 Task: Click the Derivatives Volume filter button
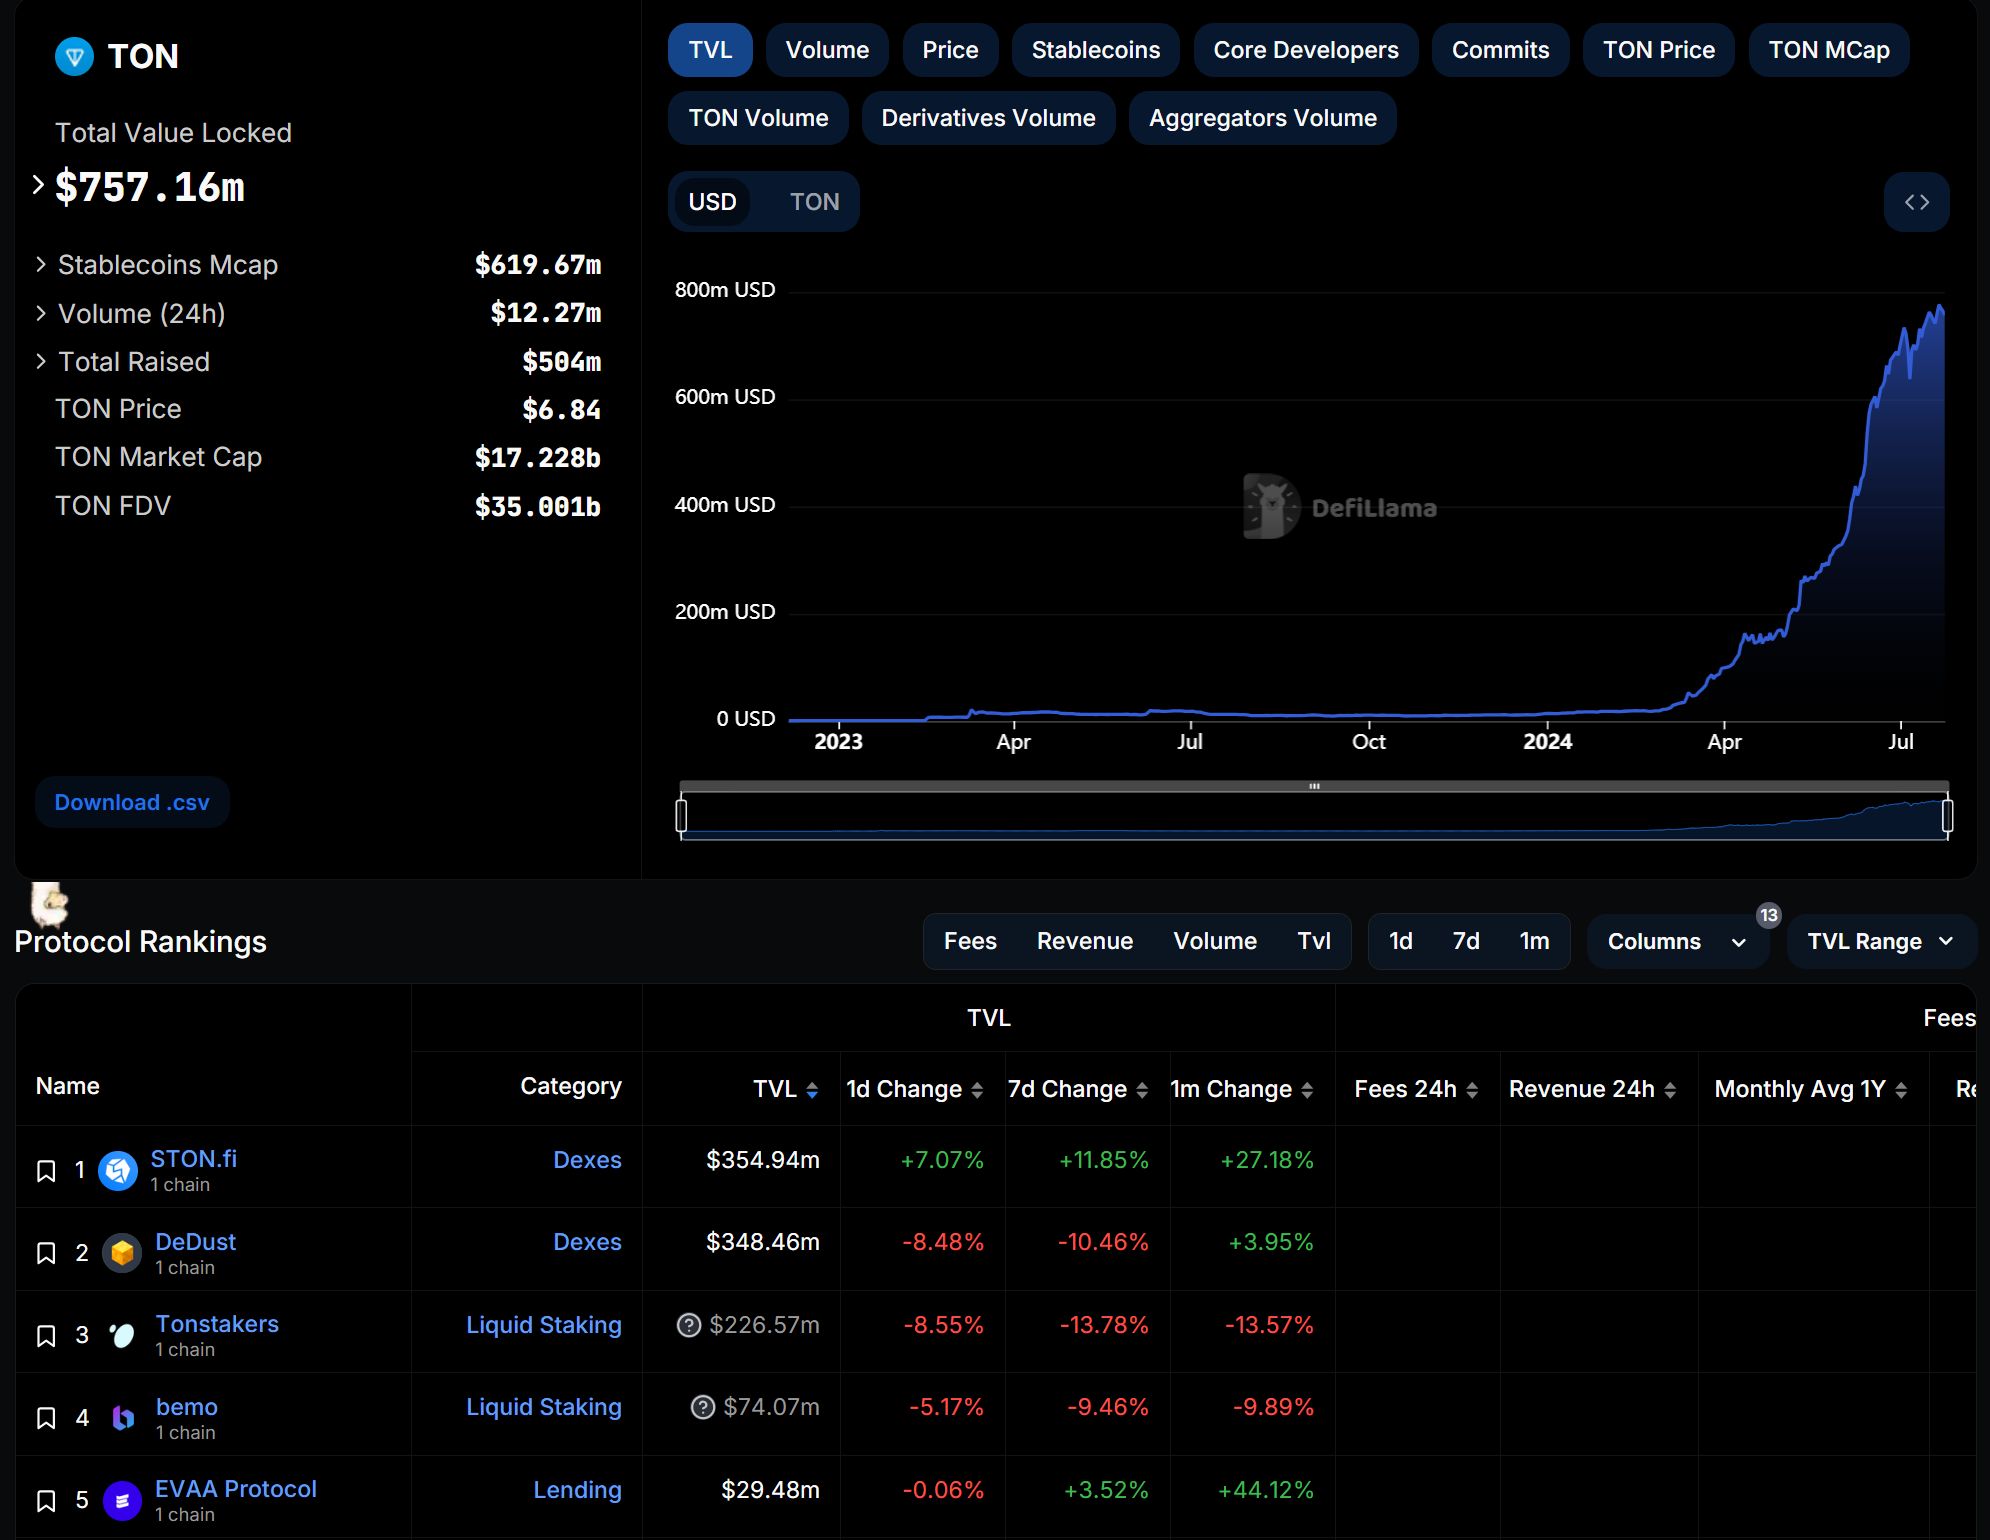pos(985,116)
